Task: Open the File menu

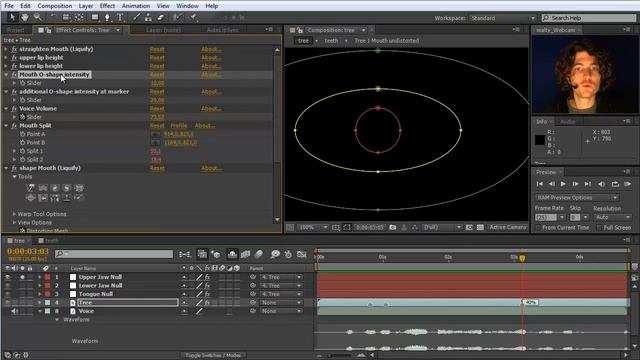Action: (9, 6)
